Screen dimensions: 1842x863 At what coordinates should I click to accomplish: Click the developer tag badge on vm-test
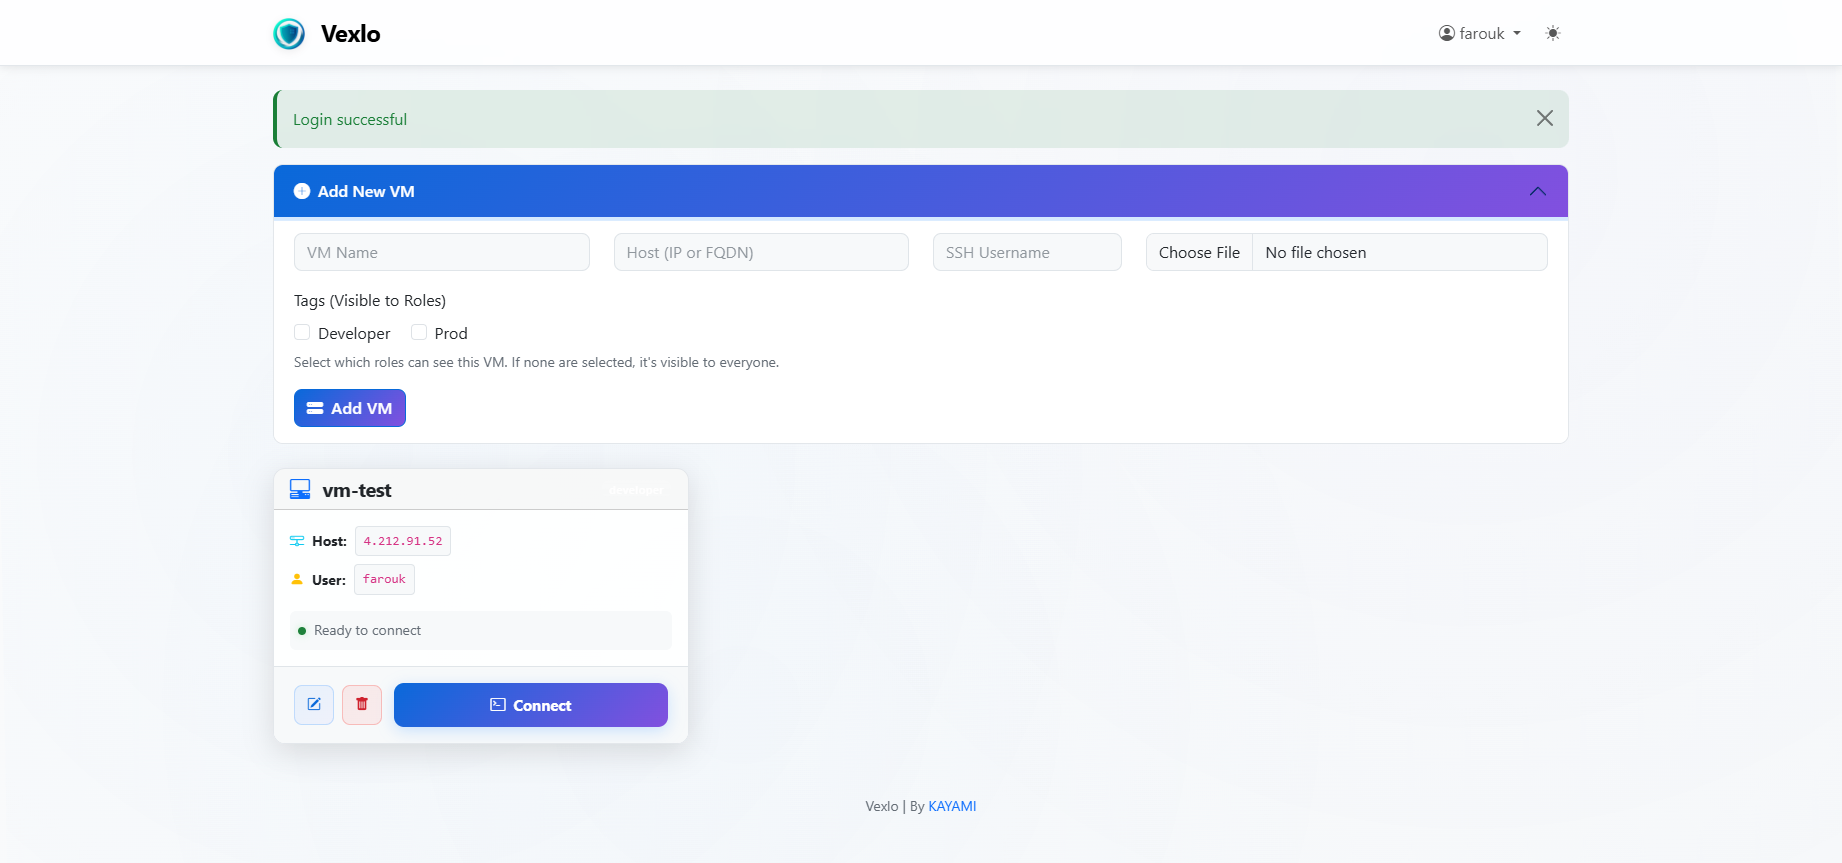coord(636,490)
